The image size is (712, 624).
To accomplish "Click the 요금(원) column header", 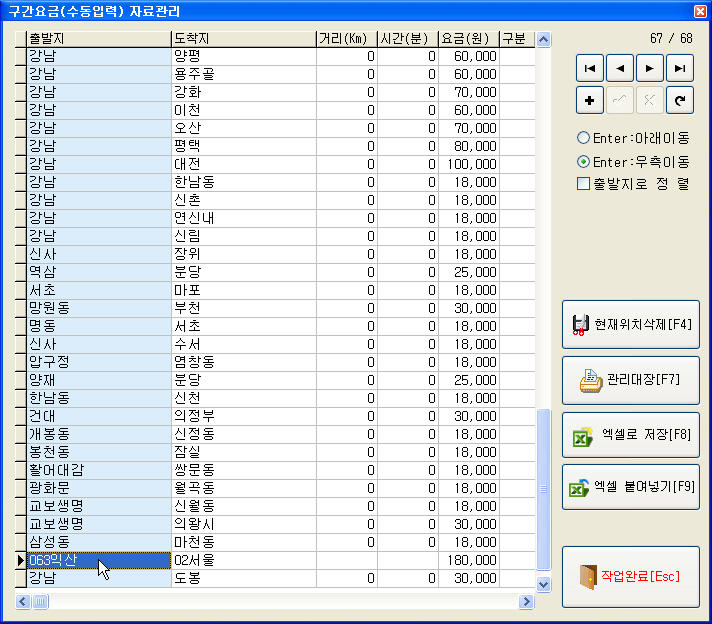I will pyautogui.click(x=469, y=39).
